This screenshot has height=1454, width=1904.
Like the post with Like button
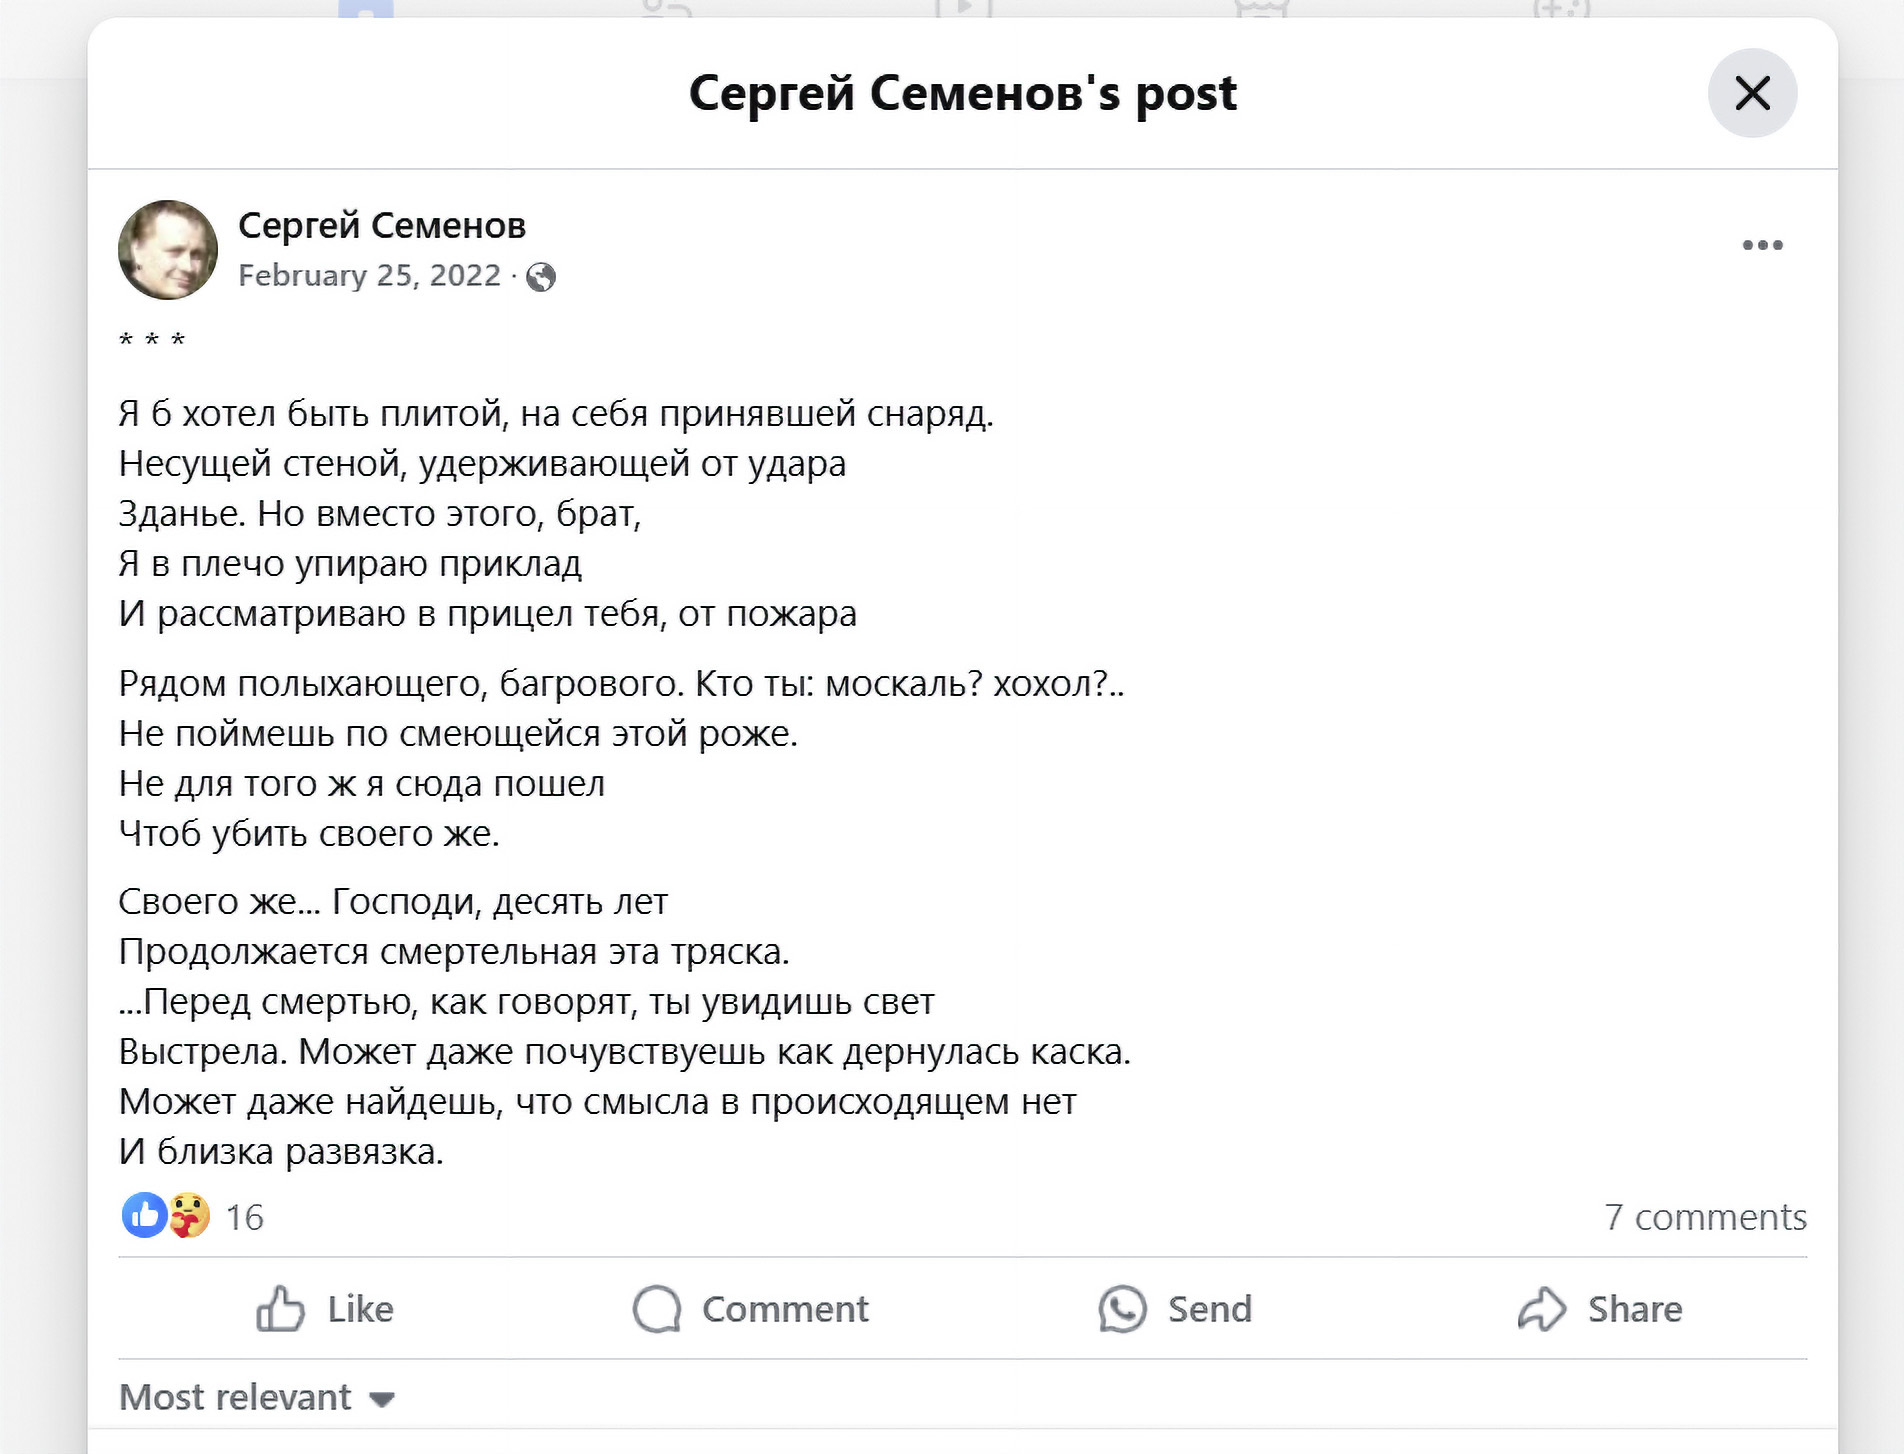[x=325, y=1309]
